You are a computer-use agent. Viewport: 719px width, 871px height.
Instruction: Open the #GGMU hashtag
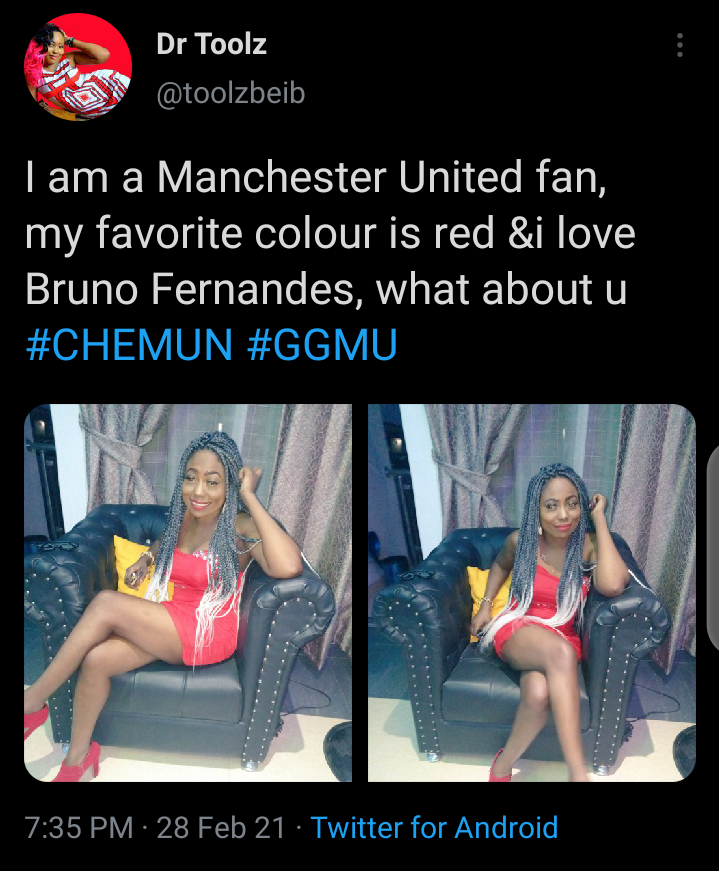tap(322, 345)
